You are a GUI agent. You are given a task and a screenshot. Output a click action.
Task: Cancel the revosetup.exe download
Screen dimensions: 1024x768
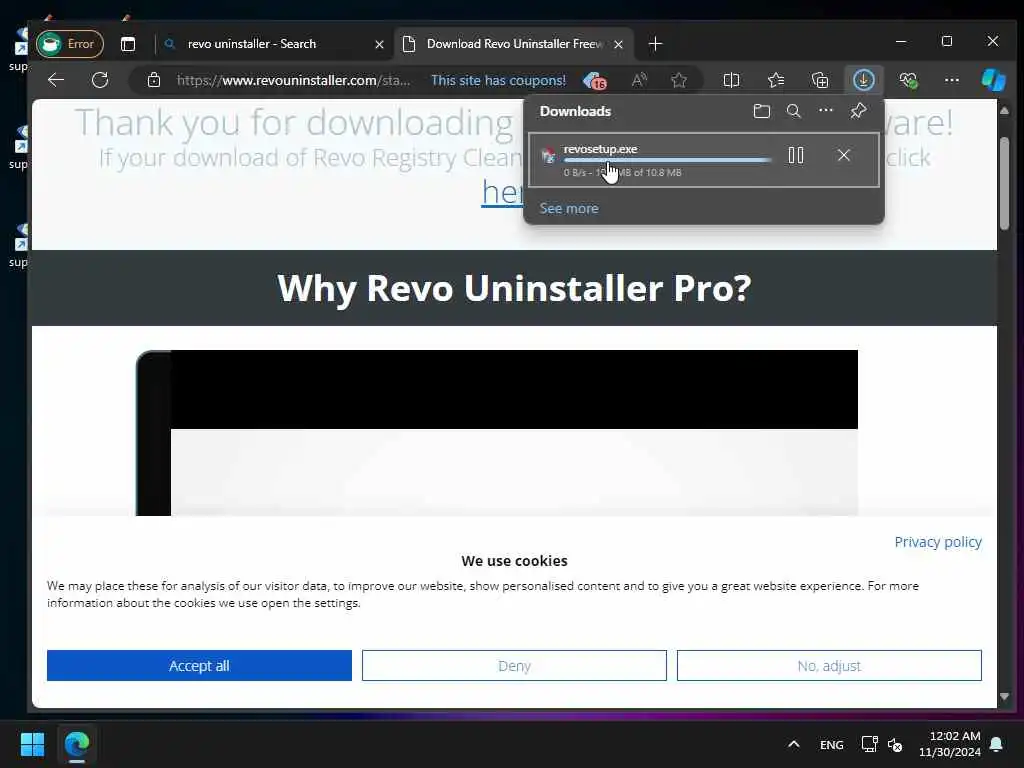click(844, 155)
